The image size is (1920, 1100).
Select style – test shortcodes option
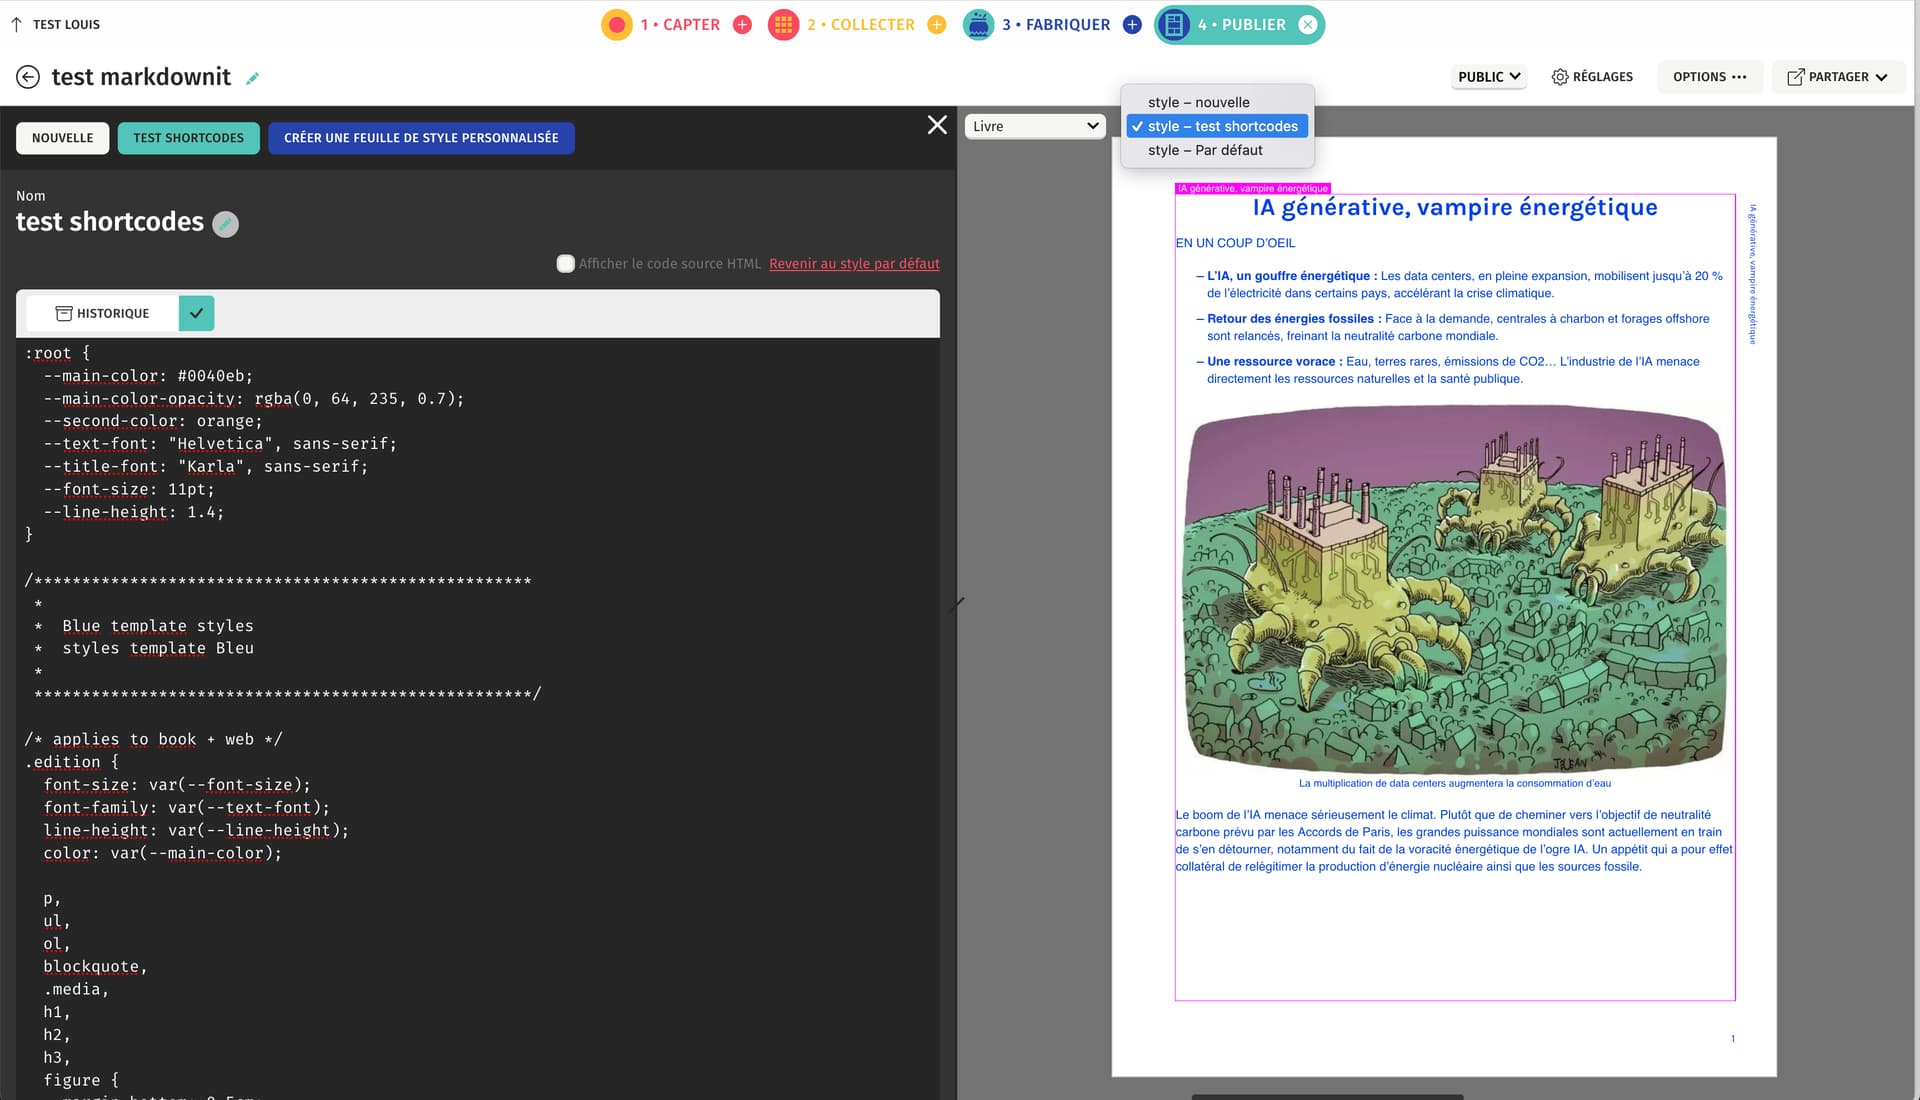click(x=1217, y=126)
